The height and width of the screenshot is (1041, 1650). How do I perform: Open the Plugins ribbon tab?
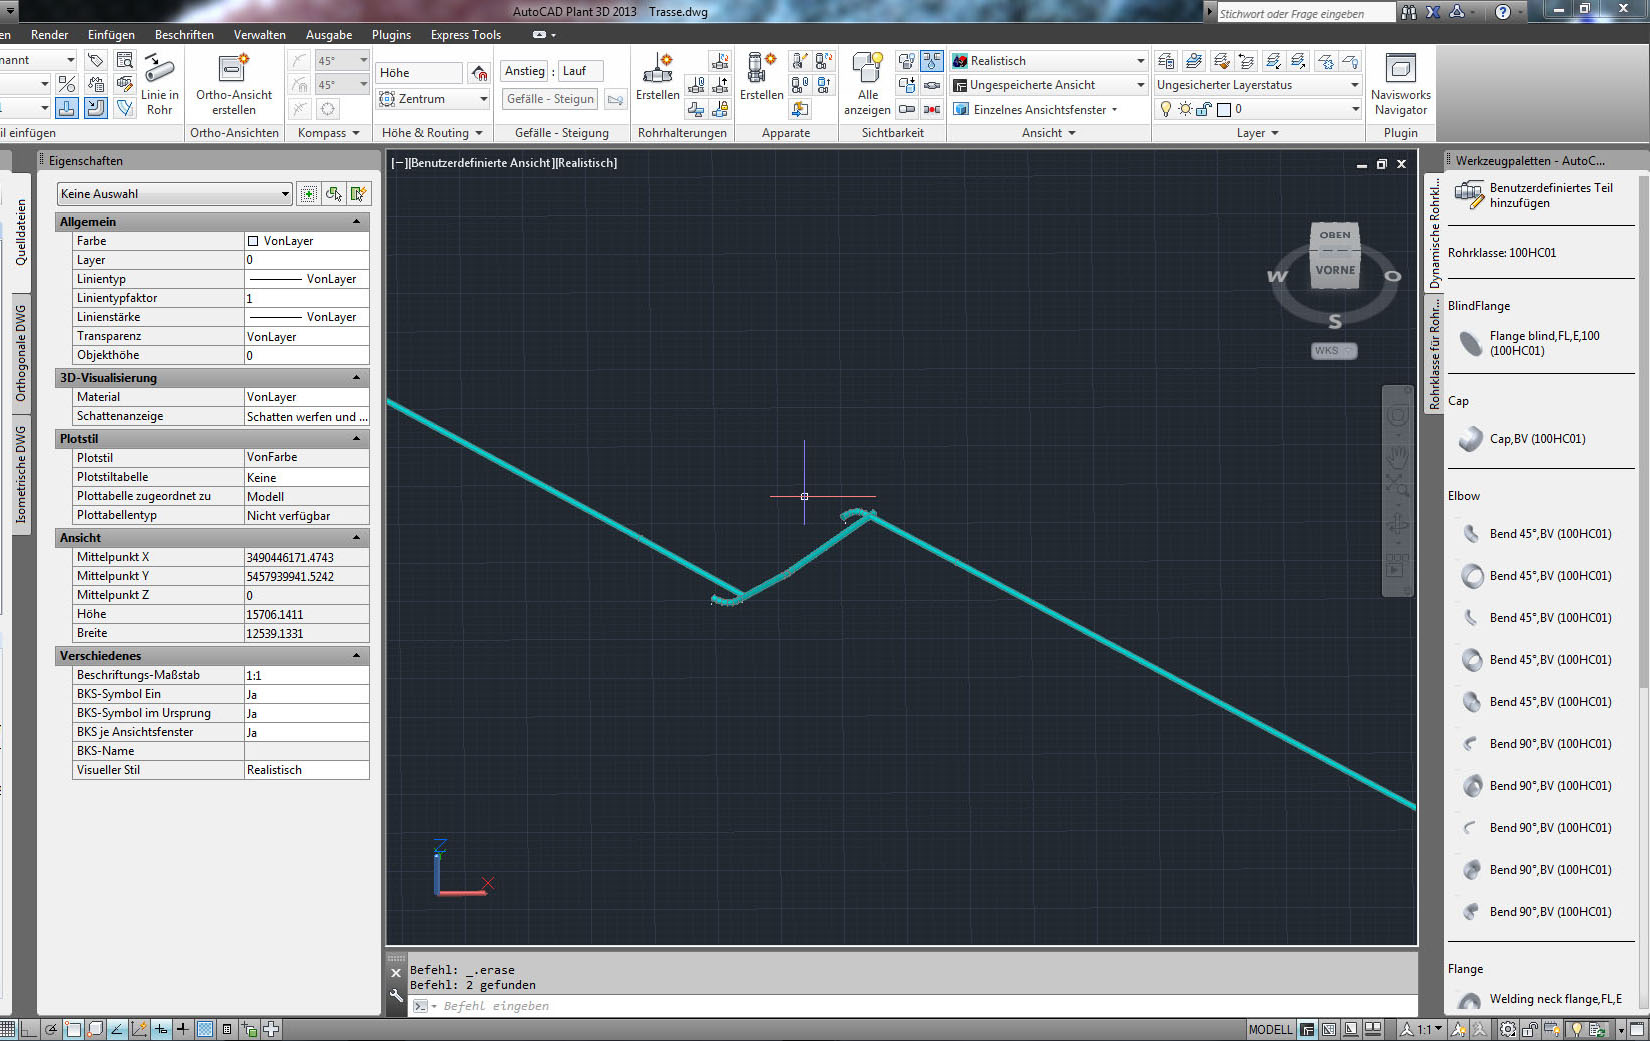coord(391,35)
